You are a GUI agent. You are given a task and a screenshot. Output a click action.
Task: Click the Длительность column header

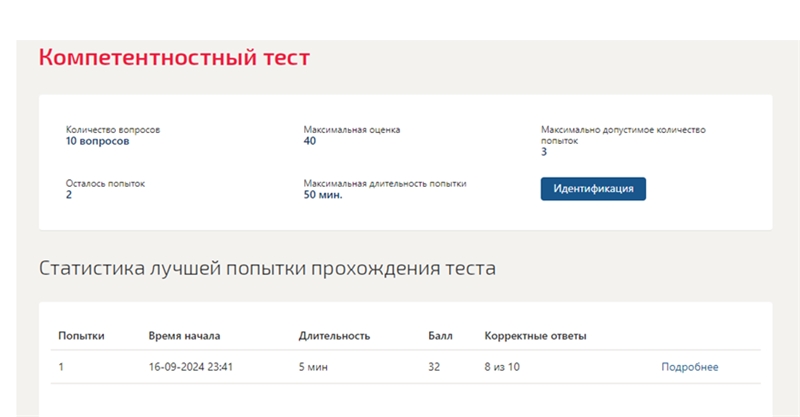[x=334, y=336]
